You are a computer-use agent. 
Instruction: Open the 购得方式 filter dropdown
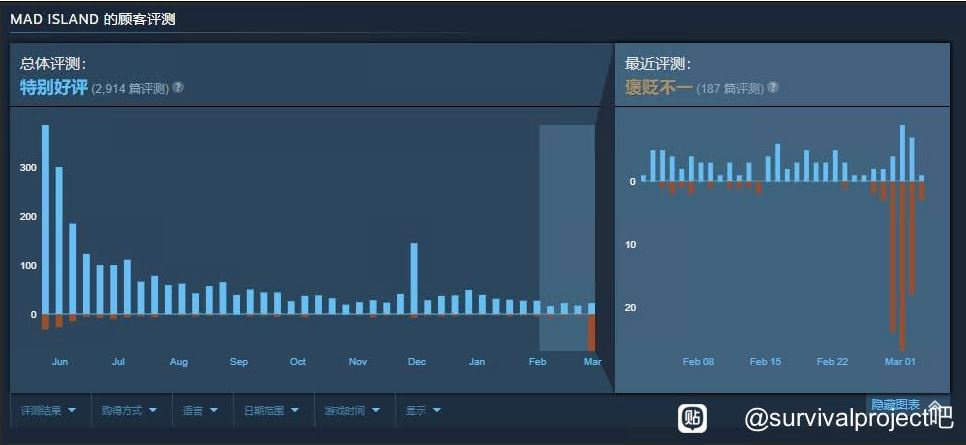(x=129, y=410)
